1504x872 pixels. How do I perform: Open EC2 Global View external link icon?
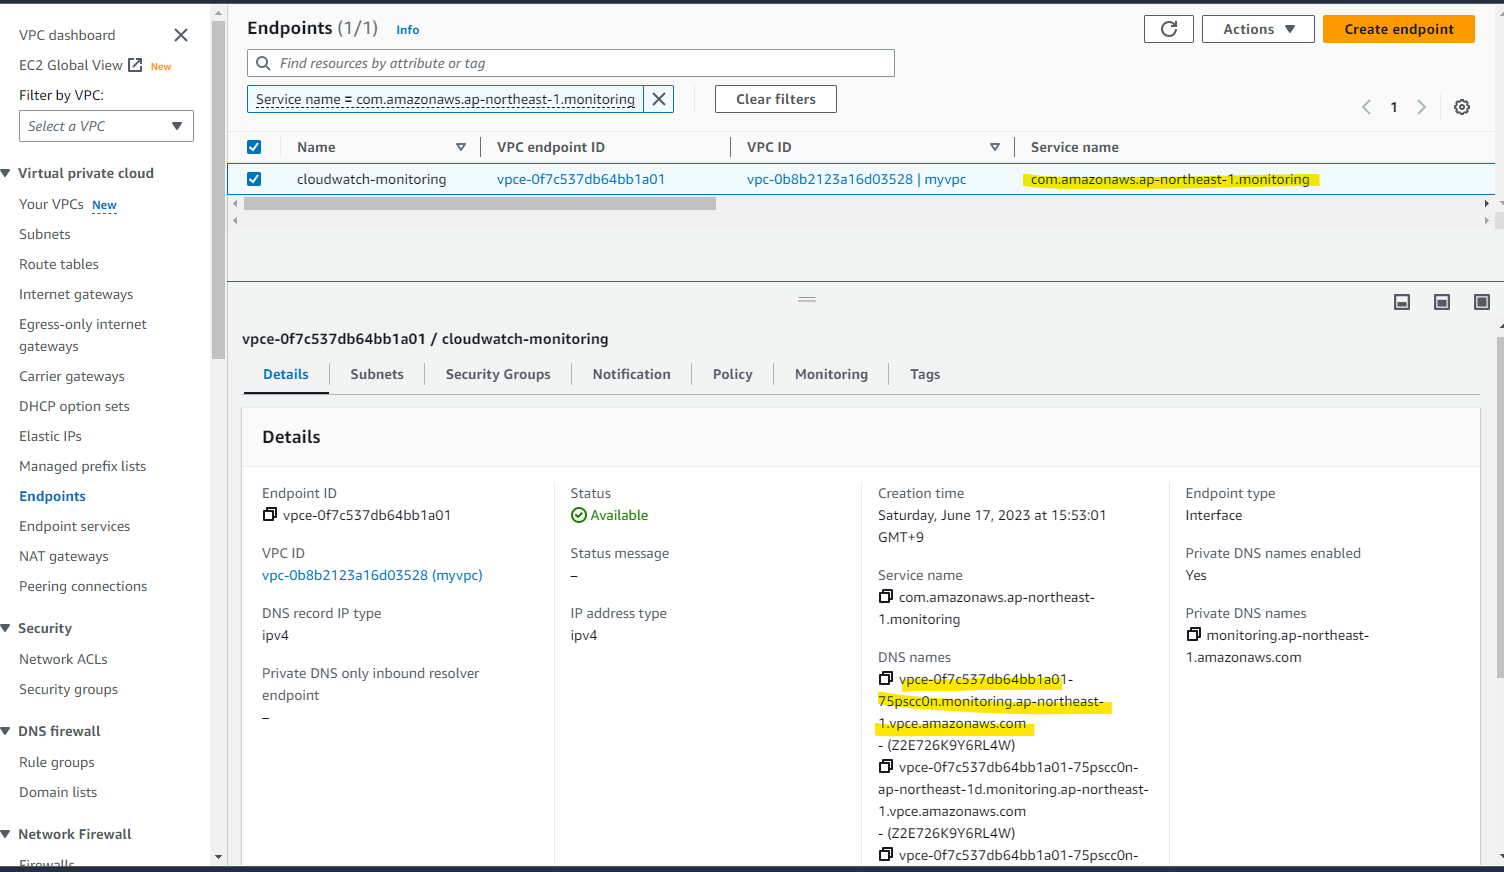tap(135, 65)
